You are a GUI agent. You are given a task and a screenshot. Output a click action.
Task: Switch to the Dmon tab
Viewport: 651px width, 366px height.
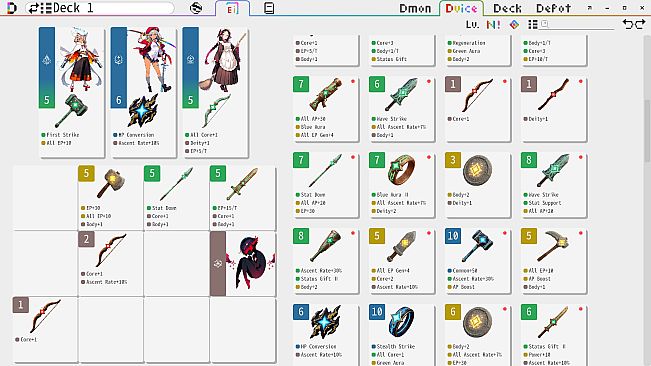[415, 8]
